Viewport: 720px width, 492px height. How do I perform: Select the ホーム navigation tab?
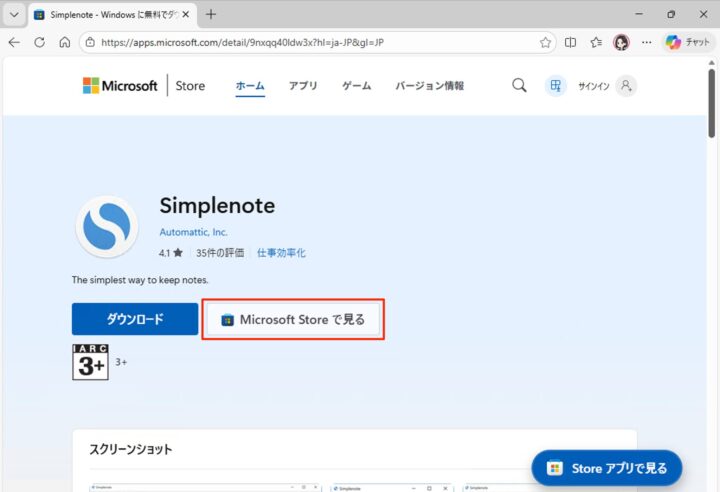(250, 86)
